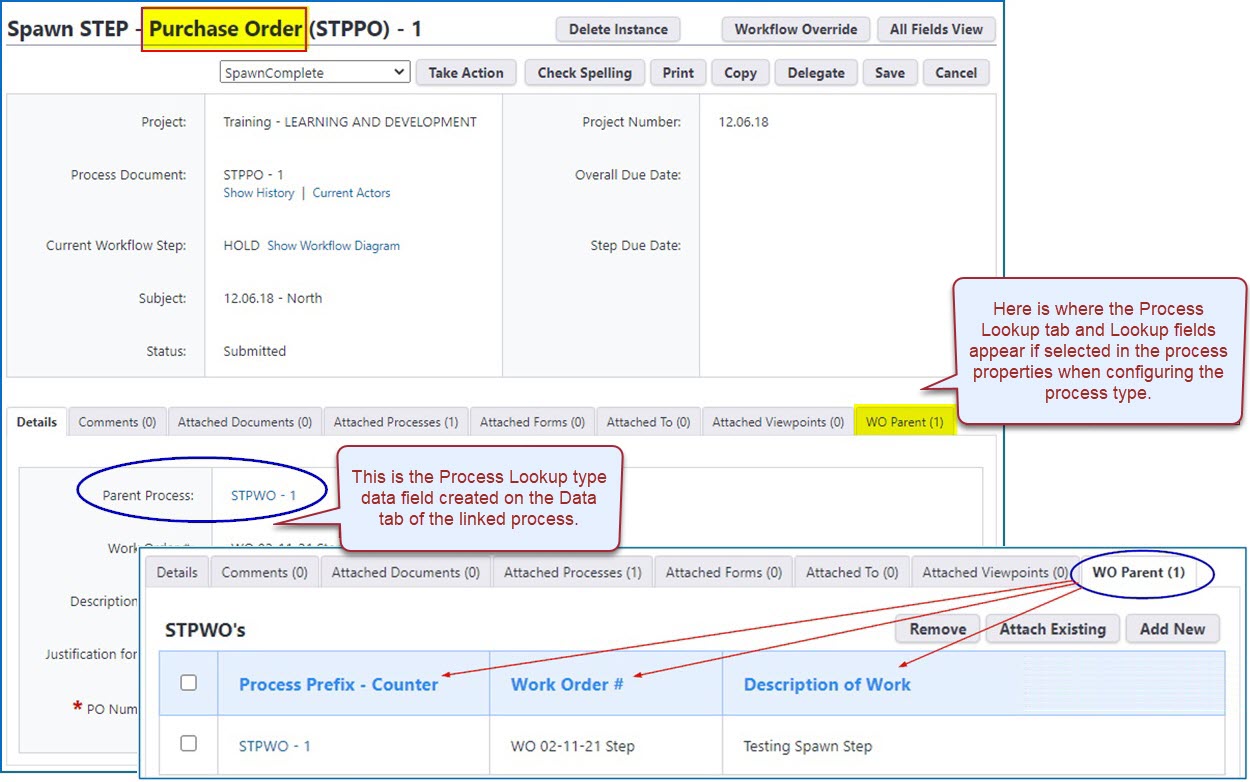The image size is (1250, 782).
Task: Open Workflow Override
Action: point(795,30)
